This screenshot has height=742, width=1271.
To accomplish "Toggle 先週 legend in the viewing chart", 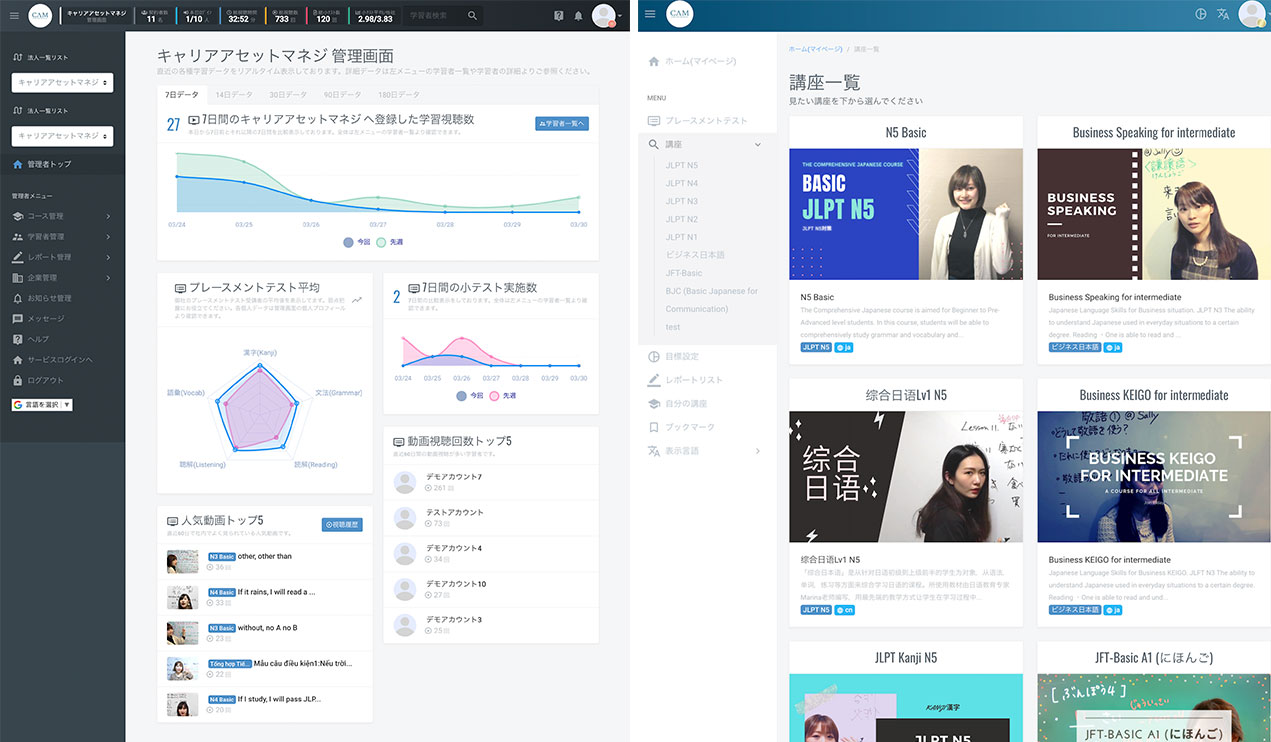I will 390,243.
